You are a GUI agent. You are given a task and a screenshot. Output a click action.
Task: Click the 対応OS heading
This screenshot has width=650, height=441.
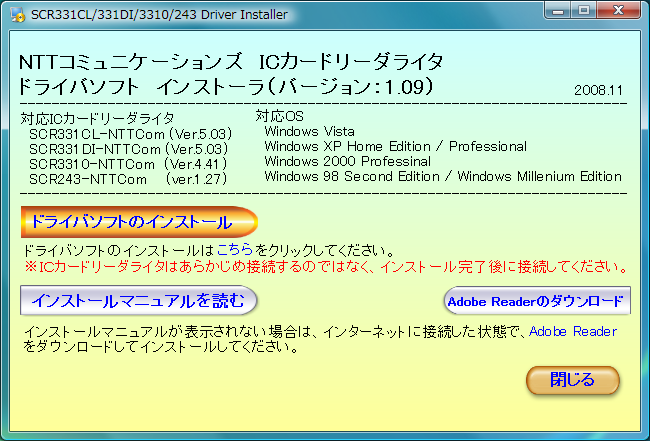(x=279, y=116)
